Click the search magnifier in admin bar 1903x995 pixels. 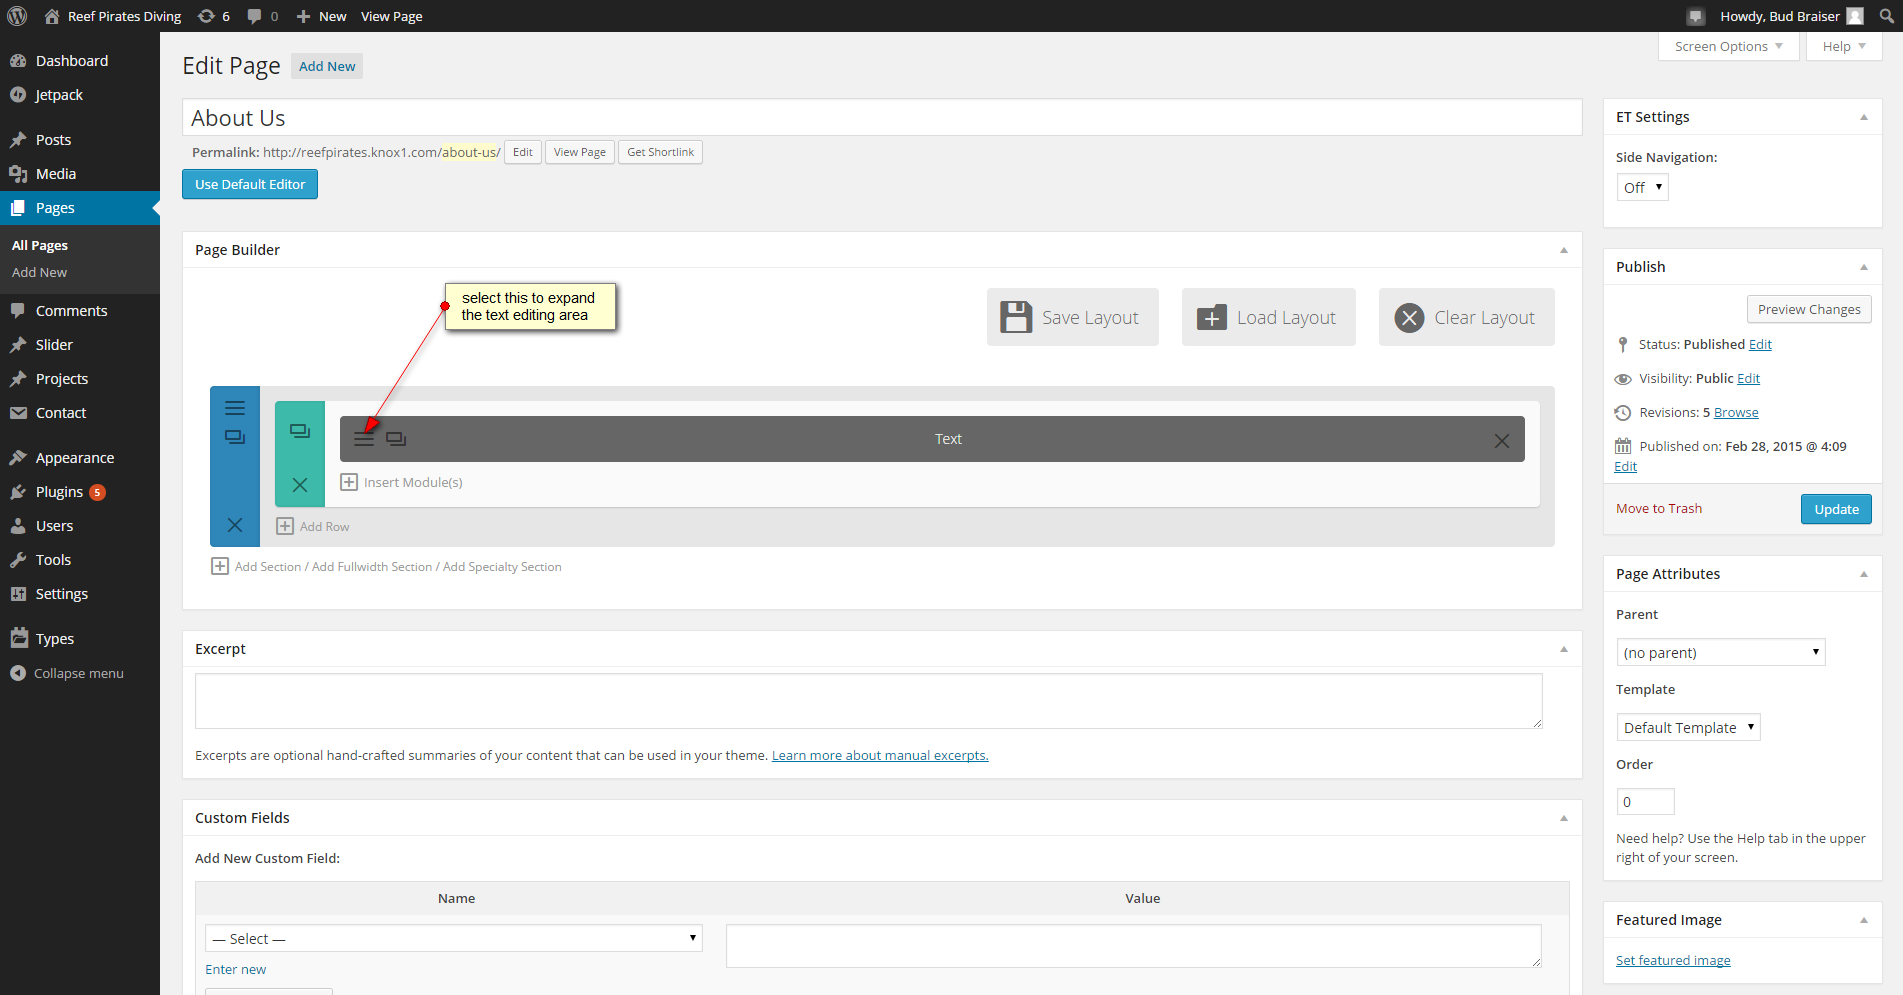pyautogui.click(x=1887, y=16)
